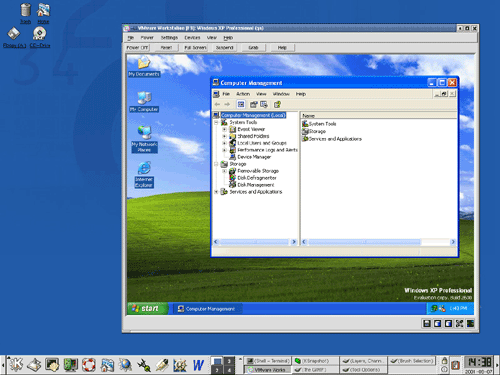Click the Reset button in VMware toolbar
The width and height of the screenshot is (500, 375).
coord(166,48)
